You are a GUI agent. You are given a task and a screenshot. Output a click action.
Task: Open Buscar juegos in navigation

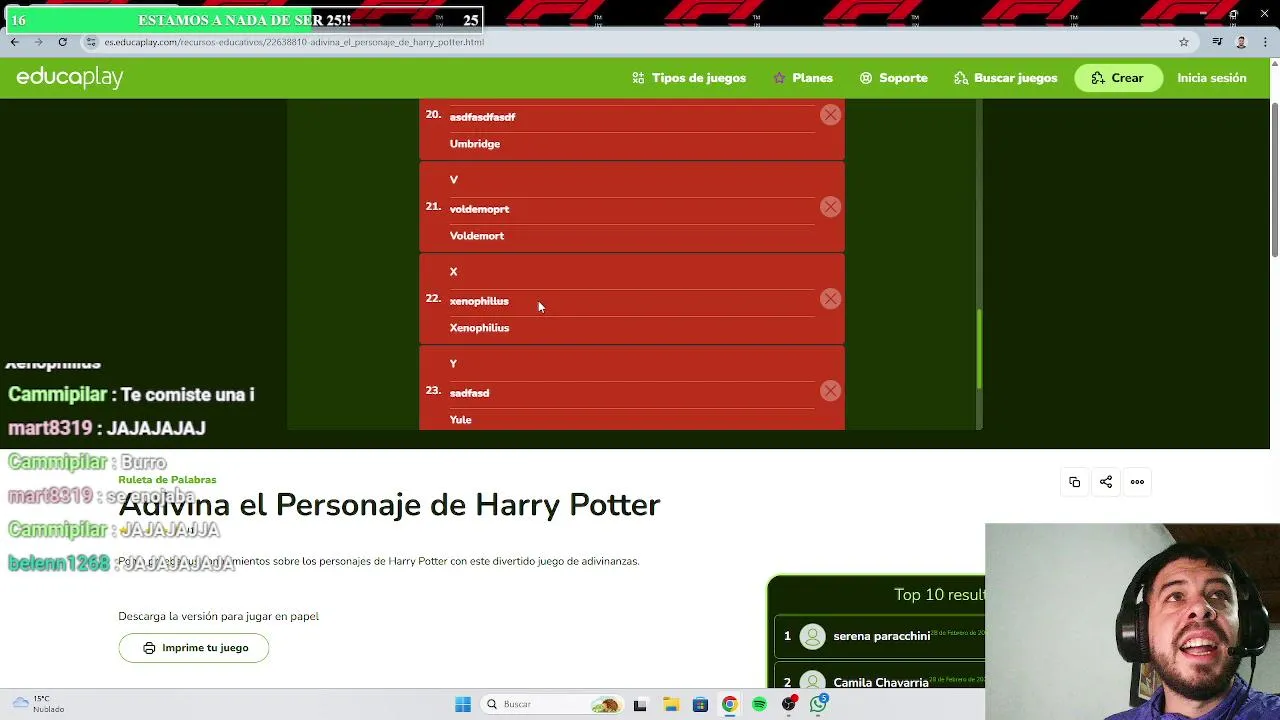tap(1006, 78)
